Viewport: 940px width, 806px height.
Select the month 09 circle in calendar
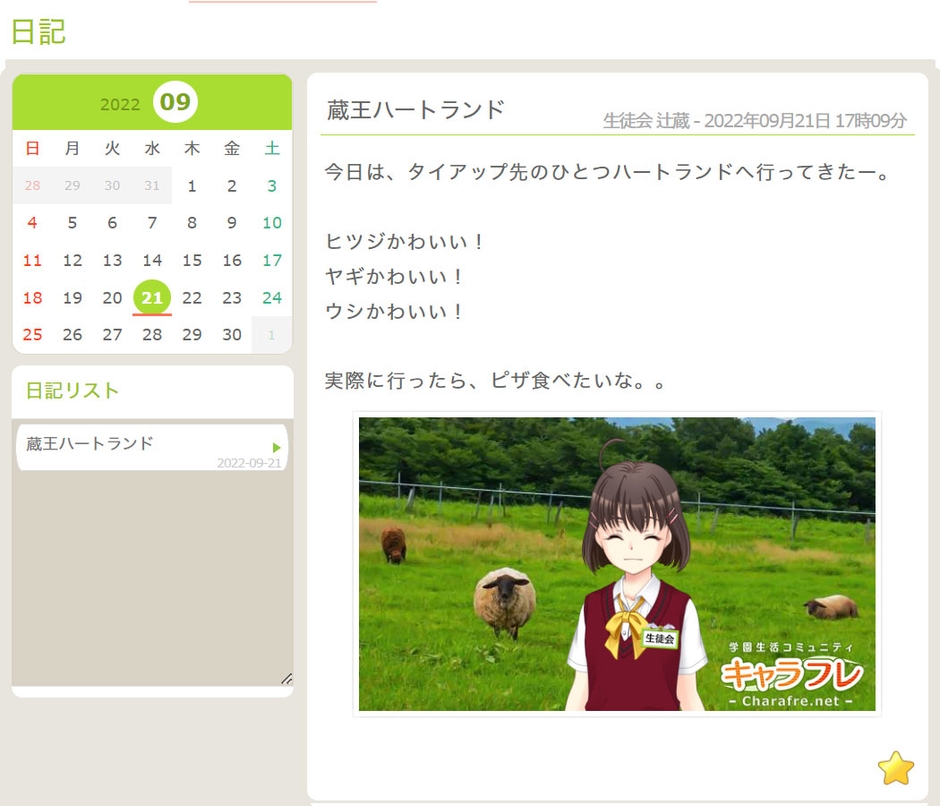(175, 102)
